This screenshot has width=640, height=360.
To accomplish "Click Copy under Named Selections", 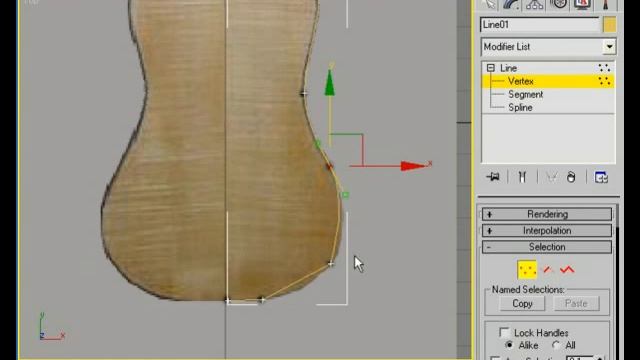I will point(522,304).
